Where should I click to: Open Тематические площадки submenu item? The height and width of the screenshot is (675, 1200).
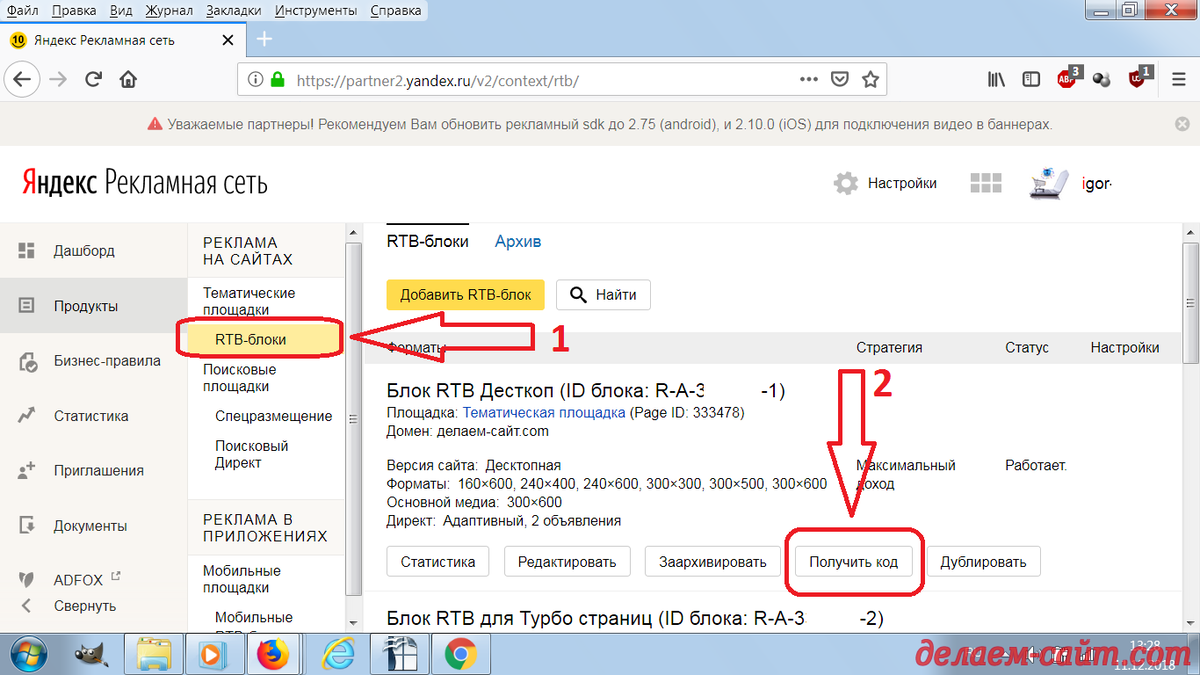pos(249,302)
